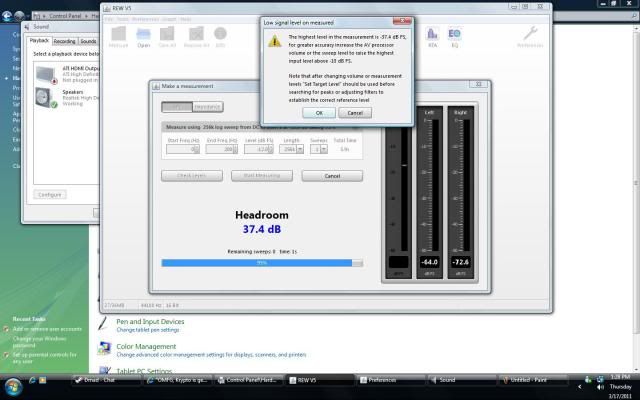Click the Right meter value -72.6
The image size is (640, 400).
tap(460, 262)
